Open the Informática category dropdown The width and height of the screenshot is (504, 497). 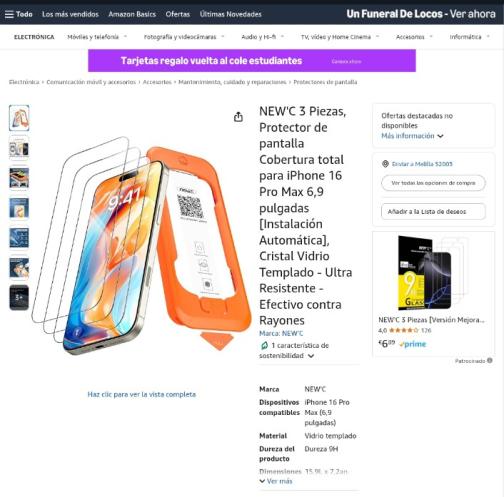tap(469, 37)
